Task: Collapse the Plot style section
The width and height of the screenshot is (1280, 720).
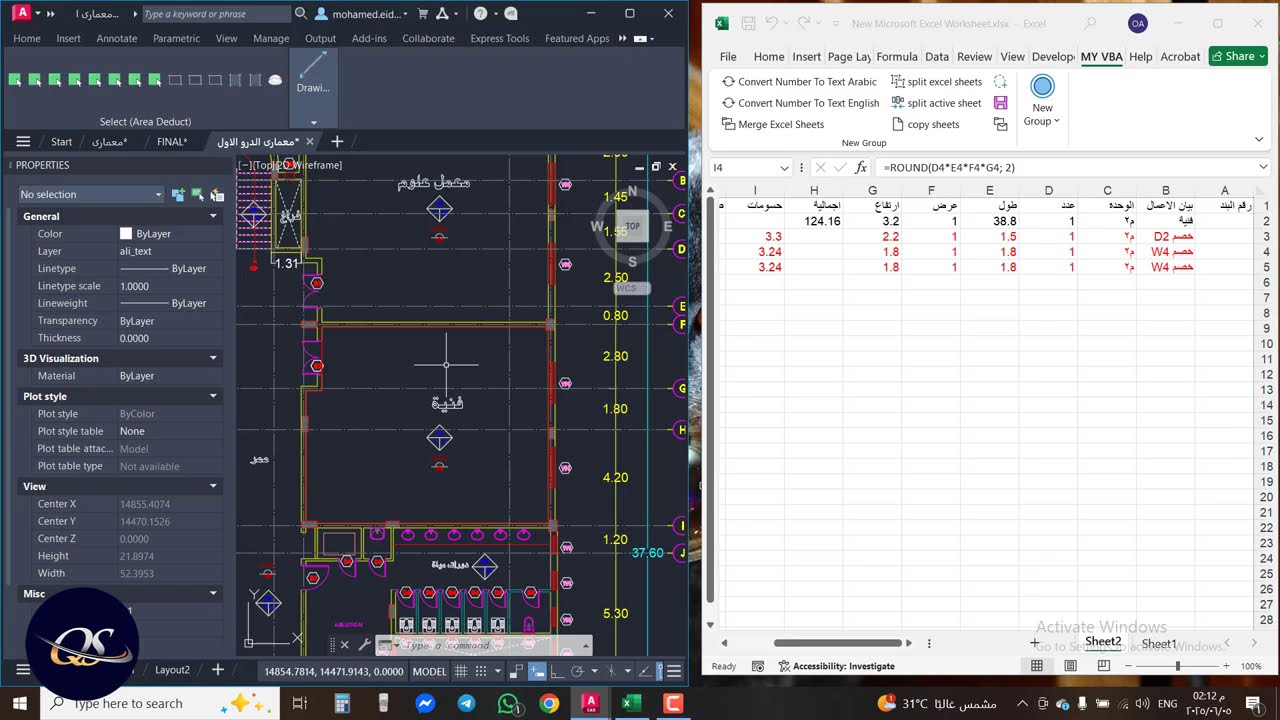Action: (x=213, y=396)
